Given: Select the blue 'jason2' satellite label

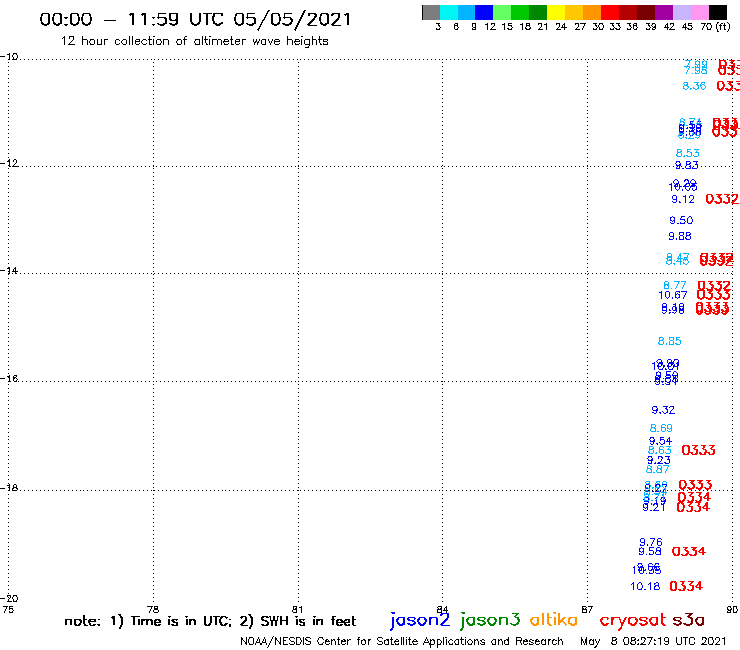Looking at the screenshot, I should click(420, 620).
